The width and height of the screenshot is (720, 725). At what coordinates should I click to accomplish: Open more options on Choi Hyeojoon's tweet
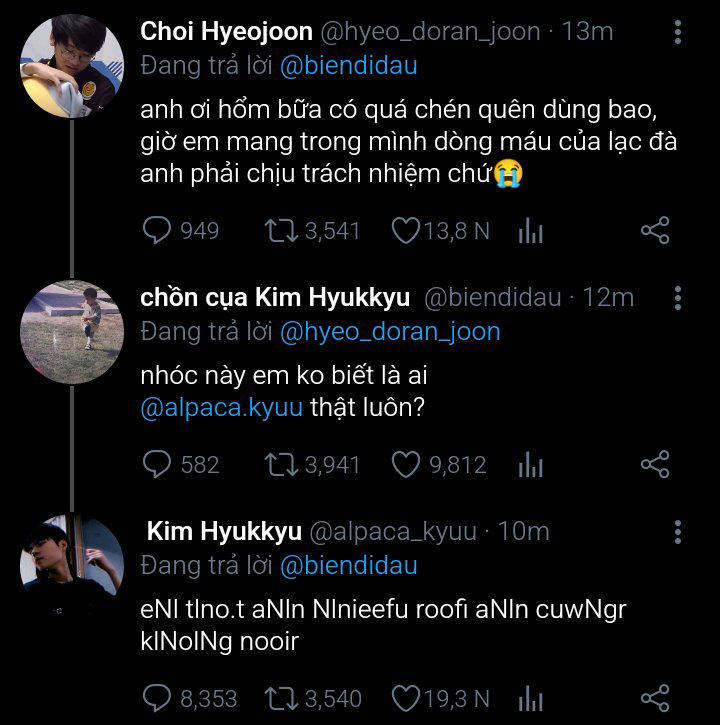[678, 32]
